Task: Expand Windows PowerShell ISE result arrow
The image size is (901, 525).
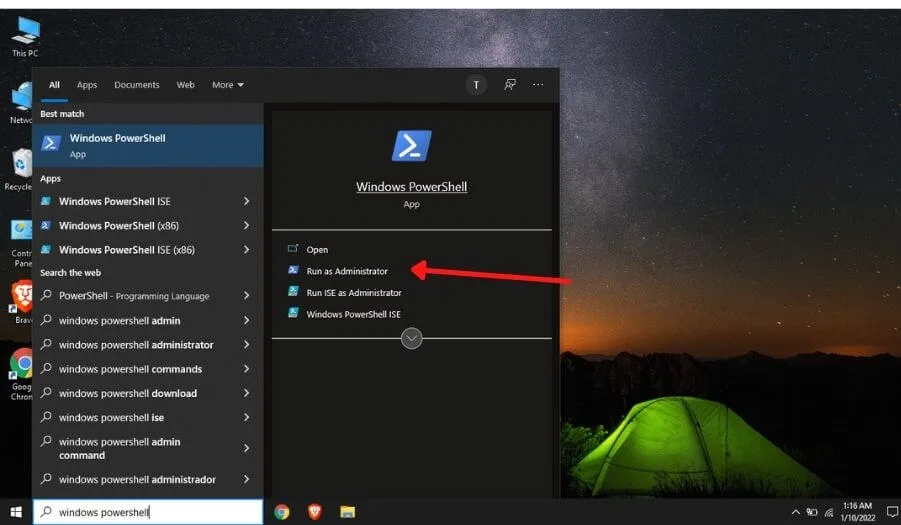Action: 247,201
